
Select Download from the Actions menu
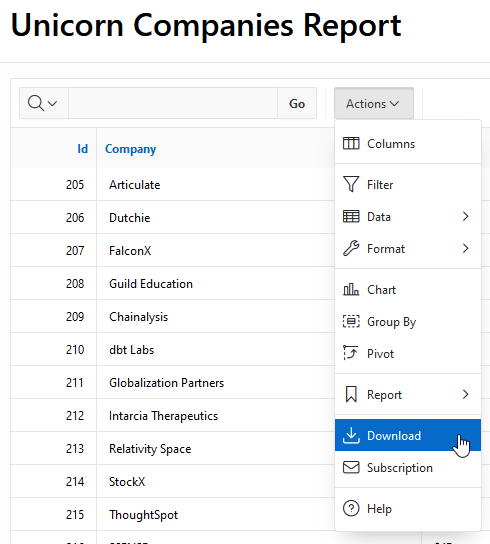click(408, 435)
